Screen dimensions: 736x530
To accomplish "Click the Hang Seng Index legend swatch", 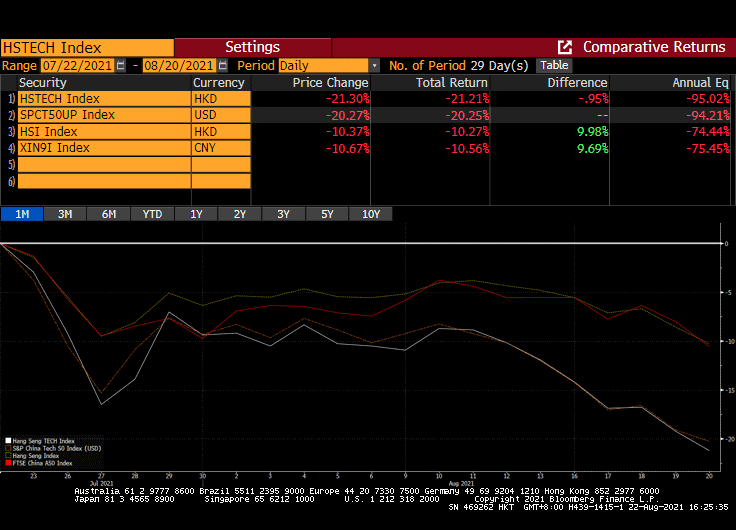I will point(8,456).
